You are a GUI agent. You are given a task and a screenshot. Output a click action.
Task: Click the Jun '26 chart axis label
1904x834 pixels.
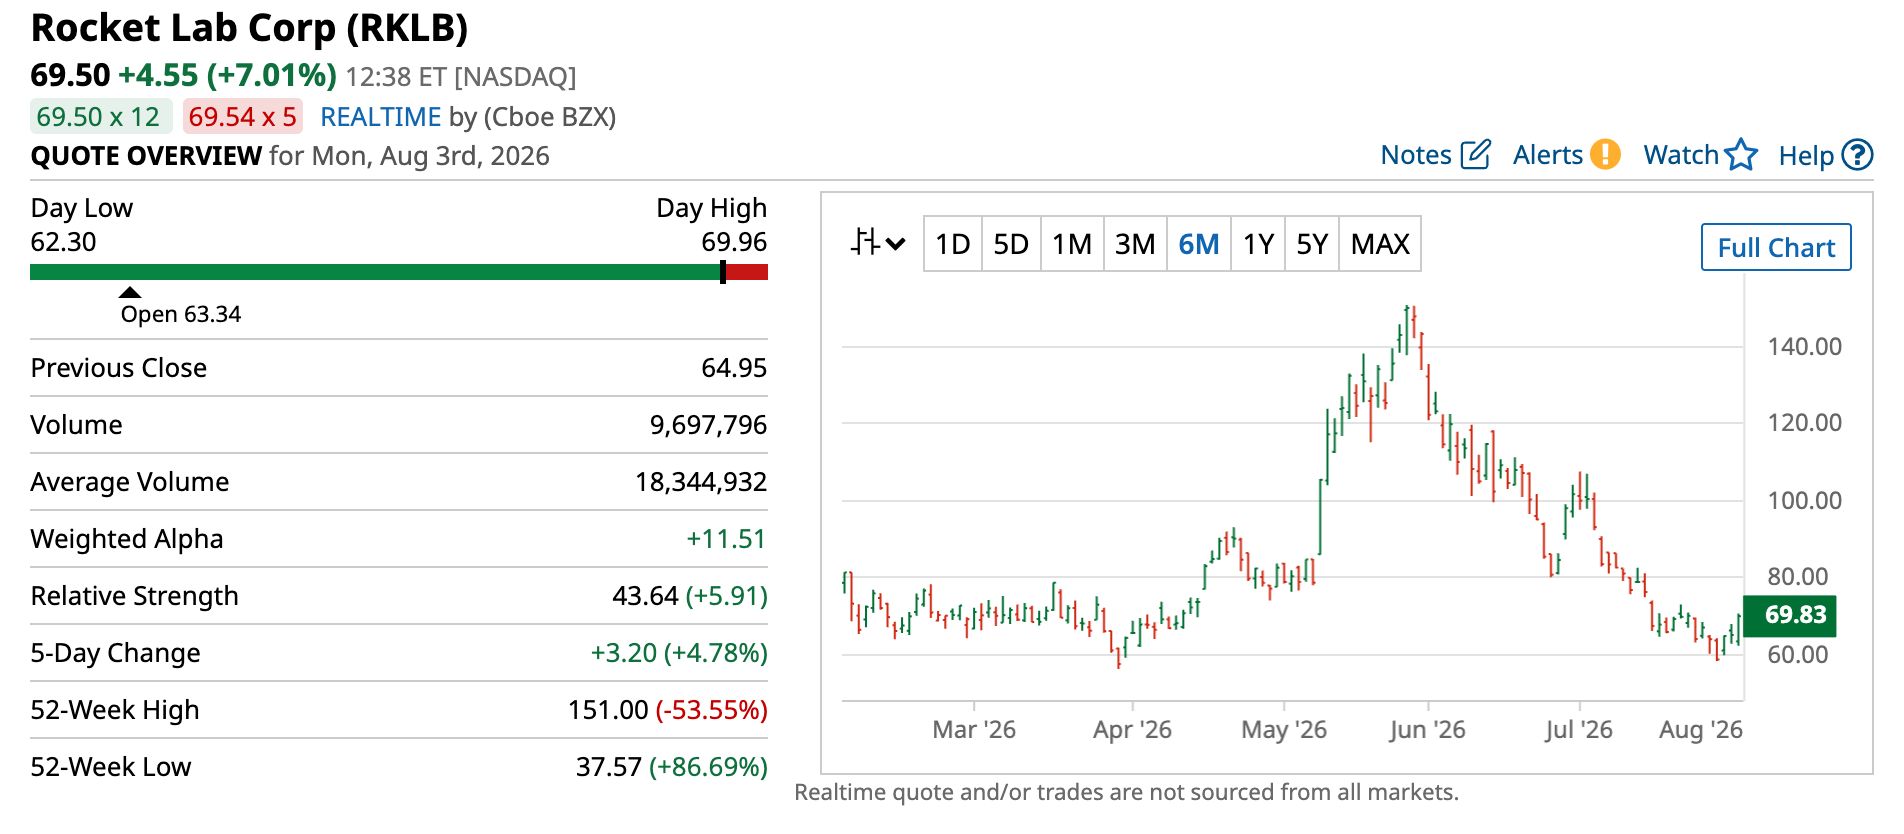coord(1427,730)
